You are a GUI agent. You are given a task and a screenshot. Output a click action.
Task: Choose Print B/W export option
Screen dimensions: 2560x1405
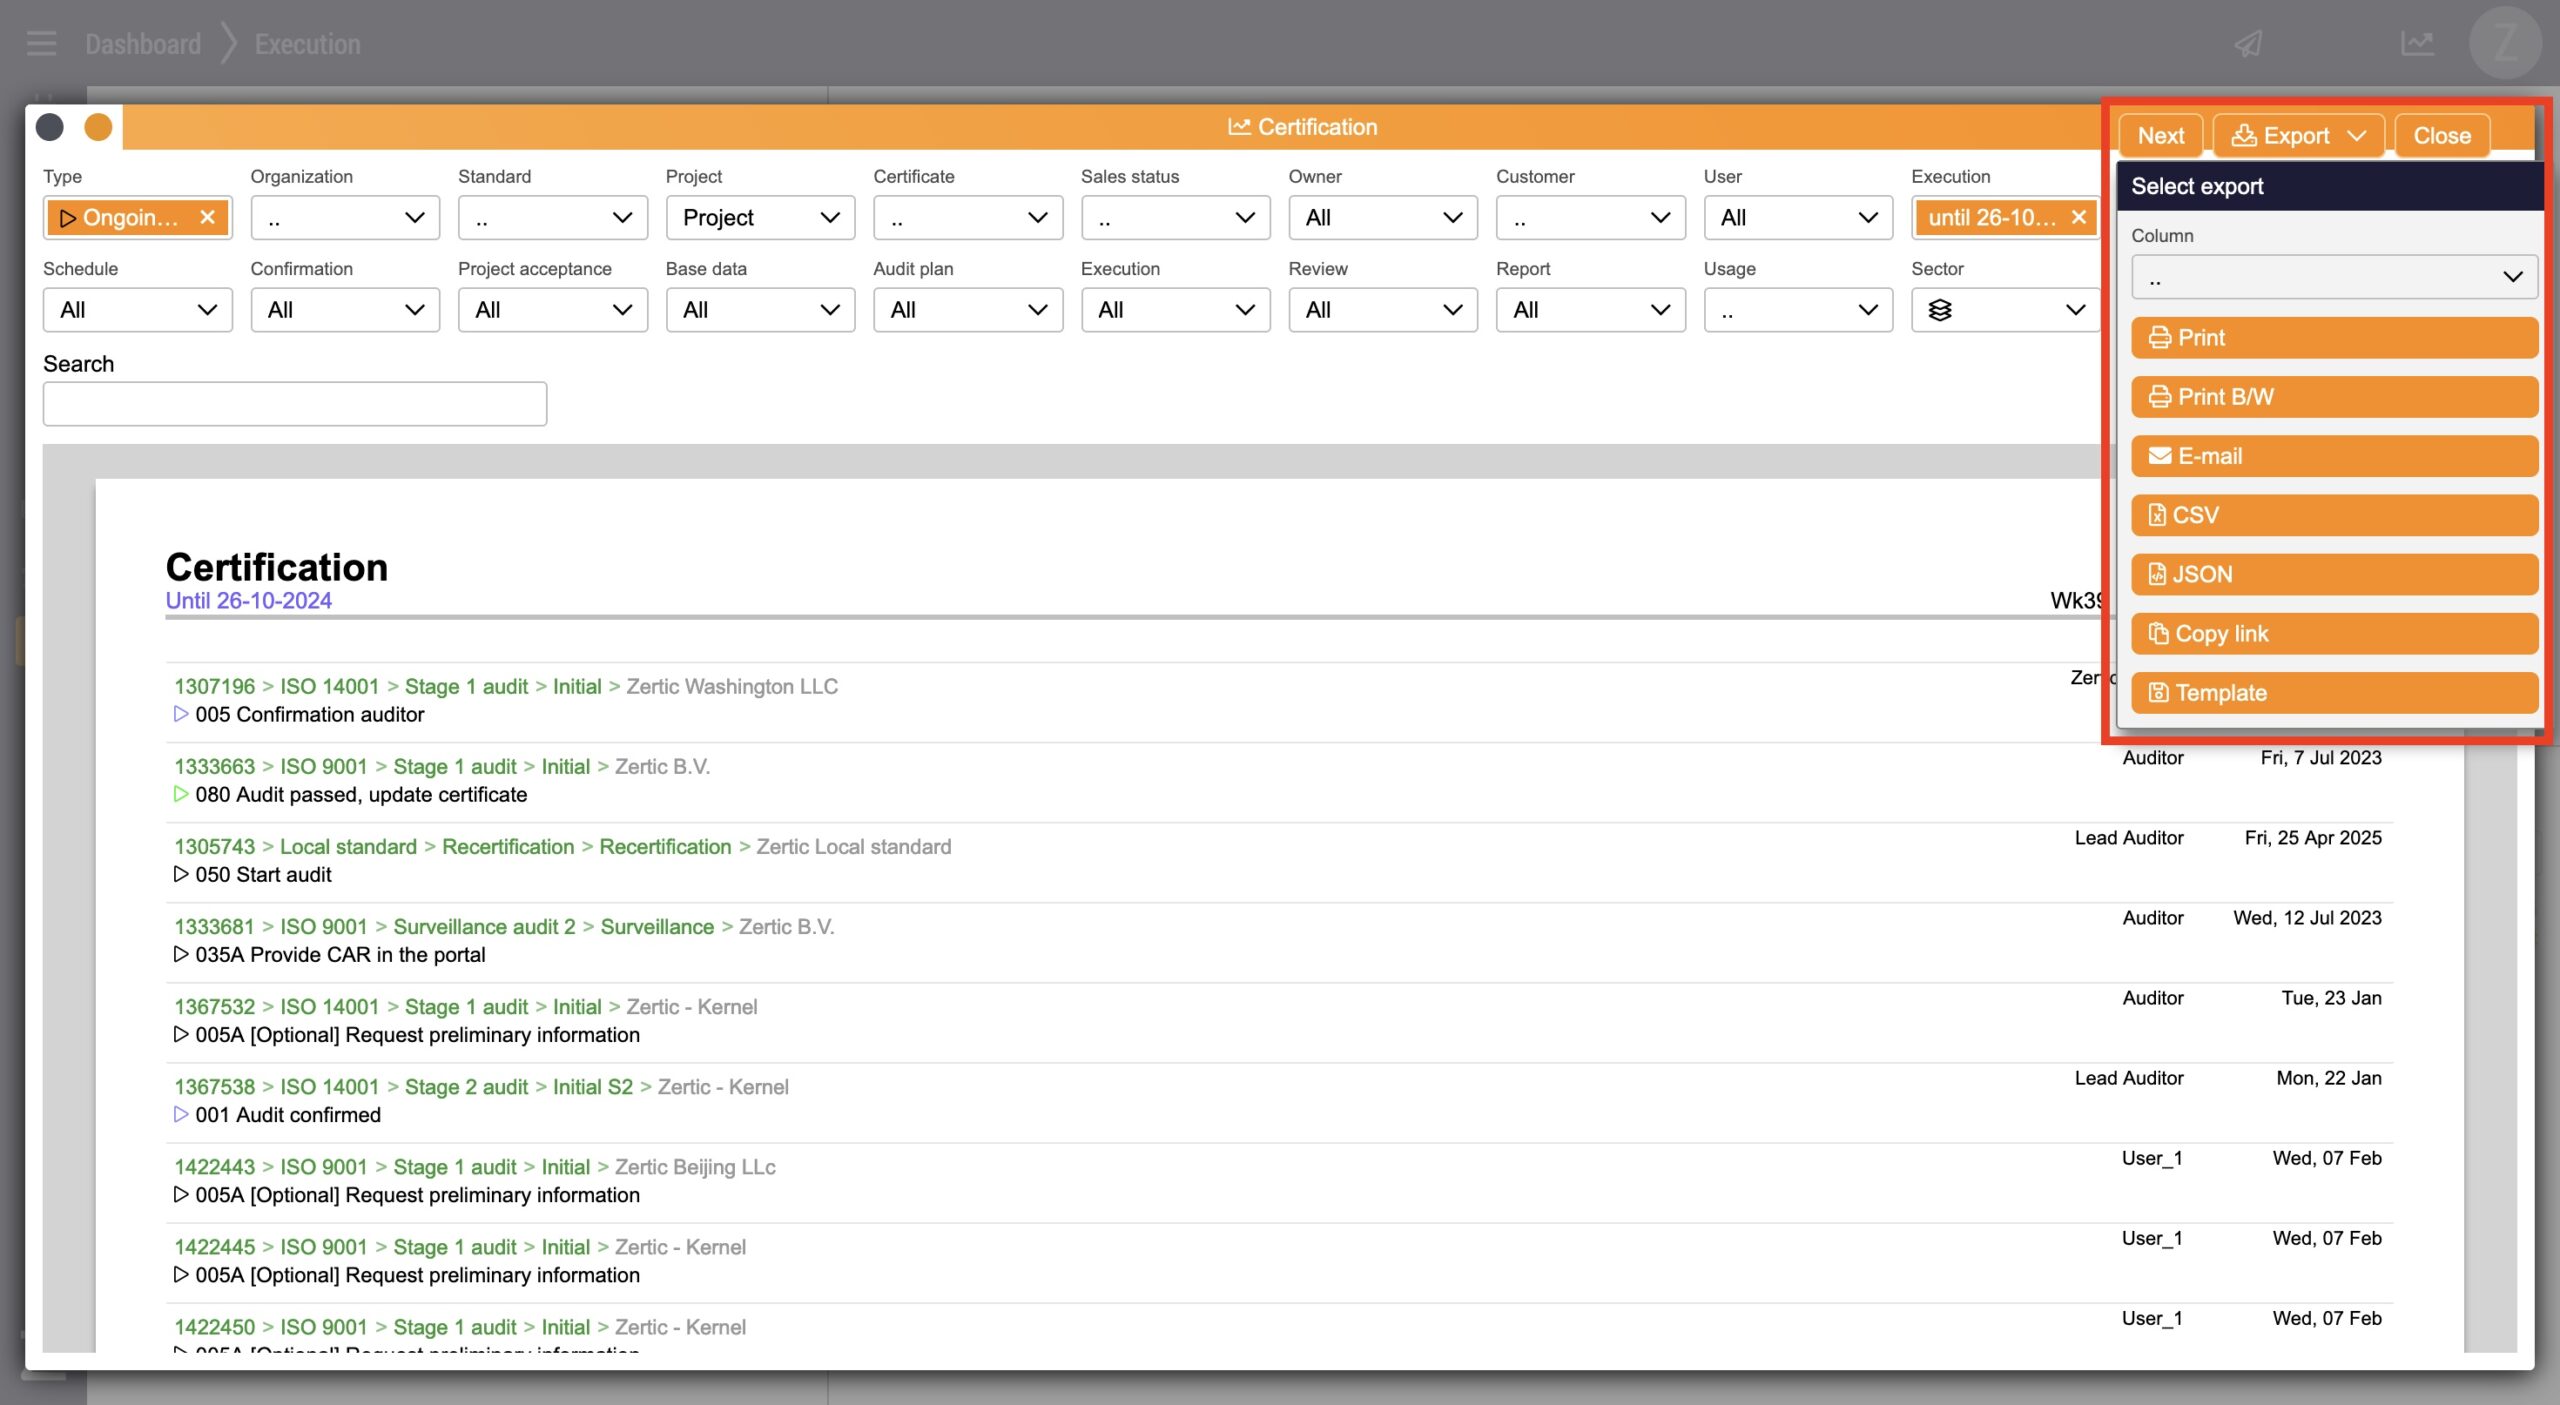(x=2333, y=397)
